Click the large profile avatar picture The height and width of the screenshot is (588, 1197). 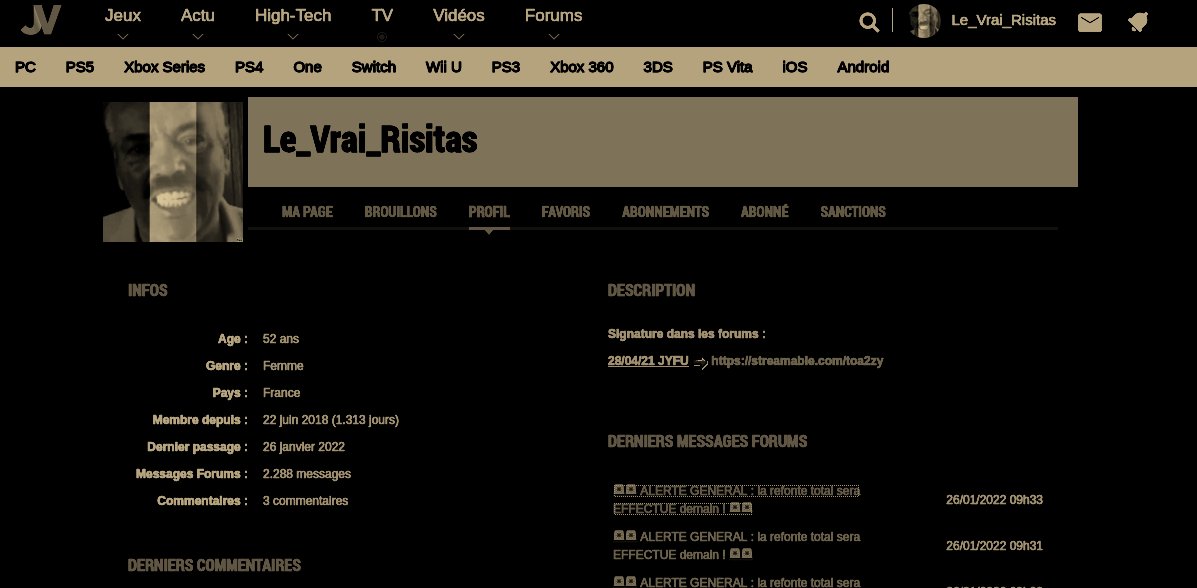tap(173, 172)
